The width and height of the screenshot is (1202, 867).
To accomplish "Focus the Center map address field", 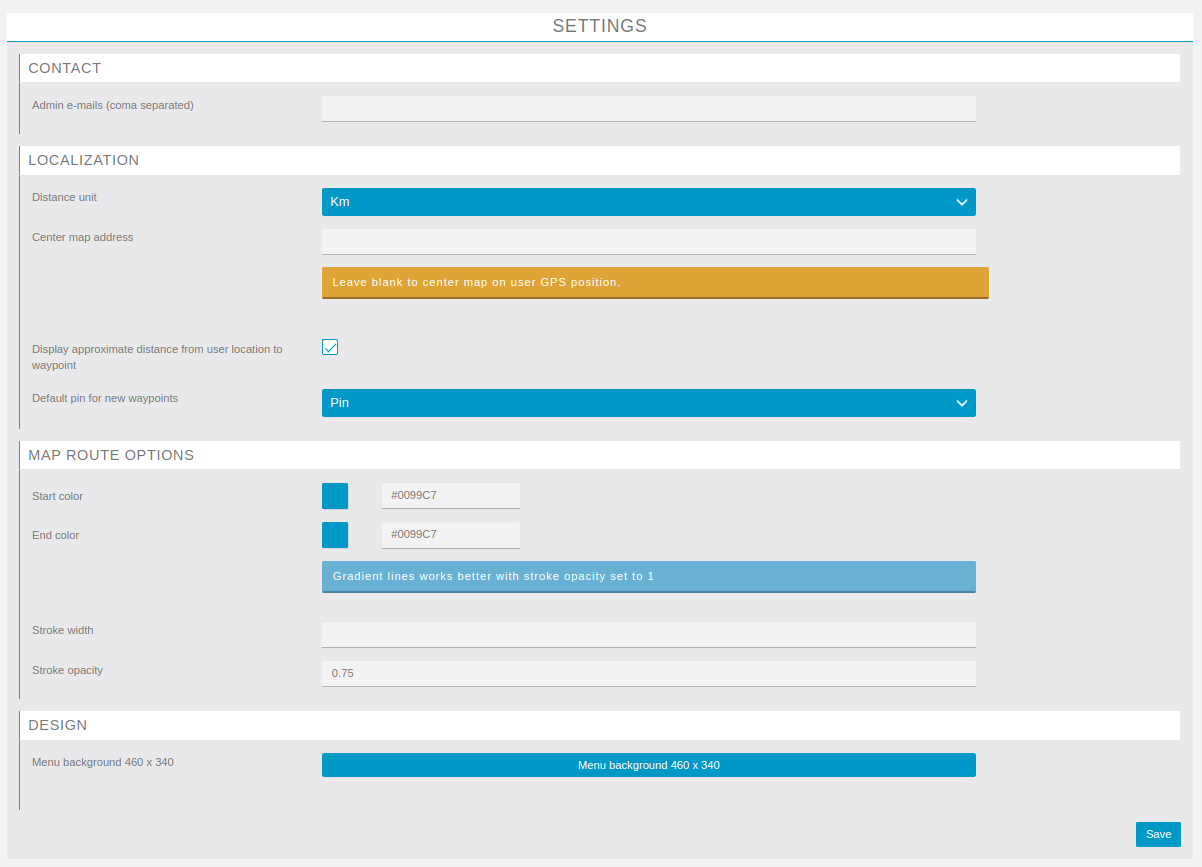I will (648, 241).
